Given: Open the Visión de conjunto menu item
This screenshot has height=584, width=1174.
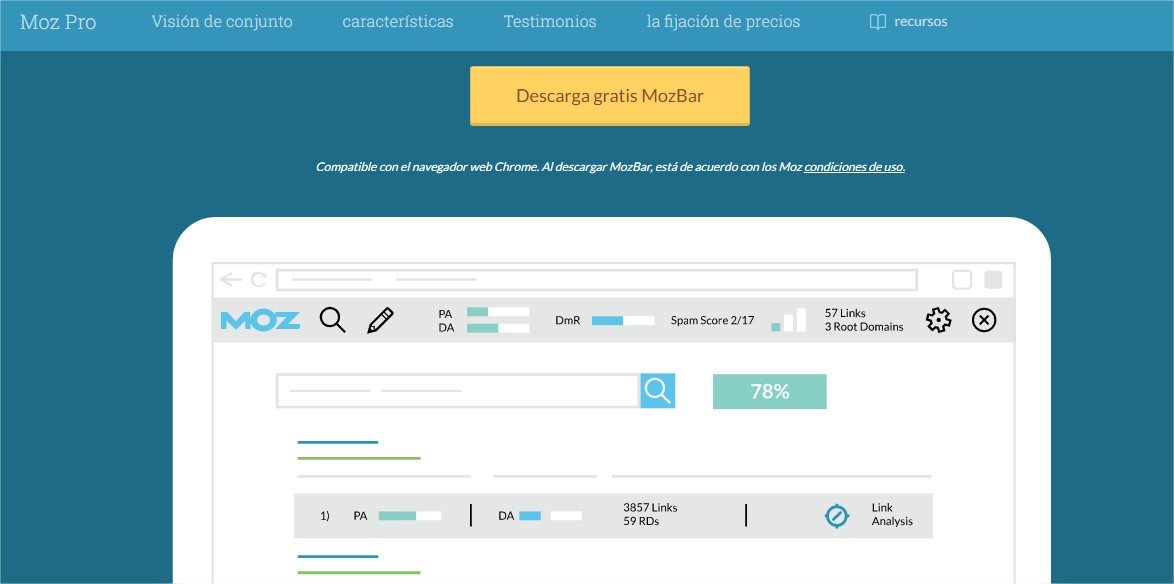Looking at the screenshot, I should pyautogui.click(x=222, y=22).
